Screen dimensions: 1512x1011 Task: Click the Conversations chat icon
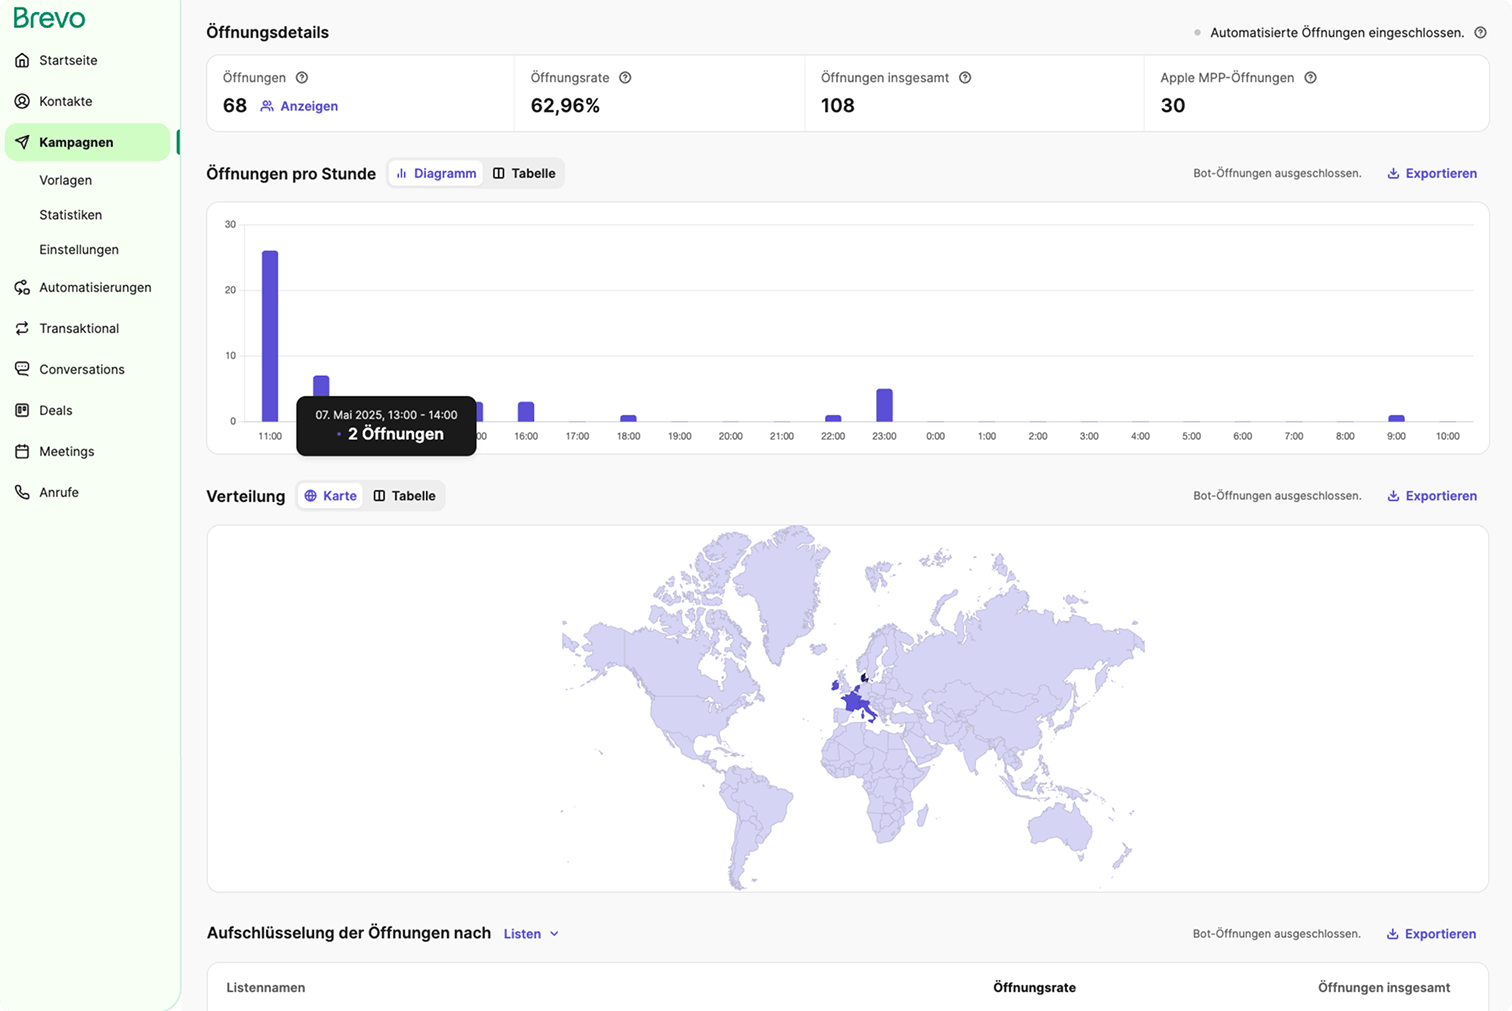[x=22, y=370]
